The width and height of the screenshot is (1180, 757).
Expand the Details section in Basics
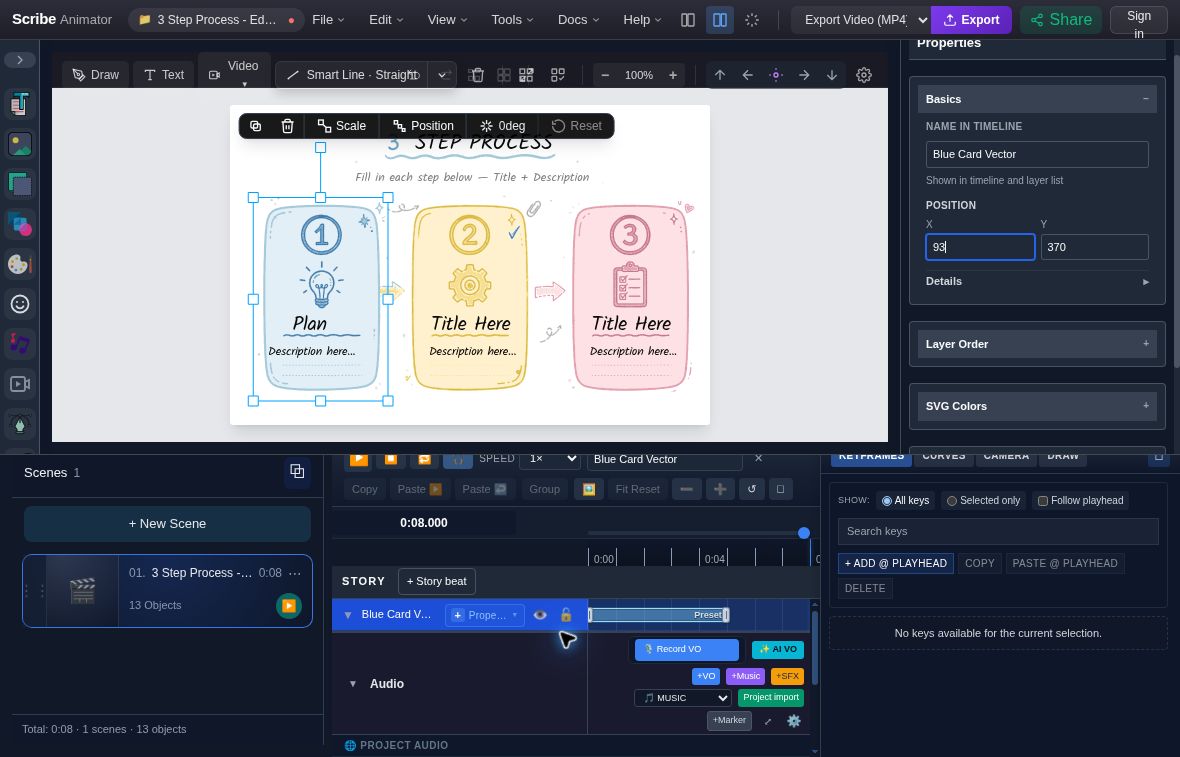(1037, 281)
